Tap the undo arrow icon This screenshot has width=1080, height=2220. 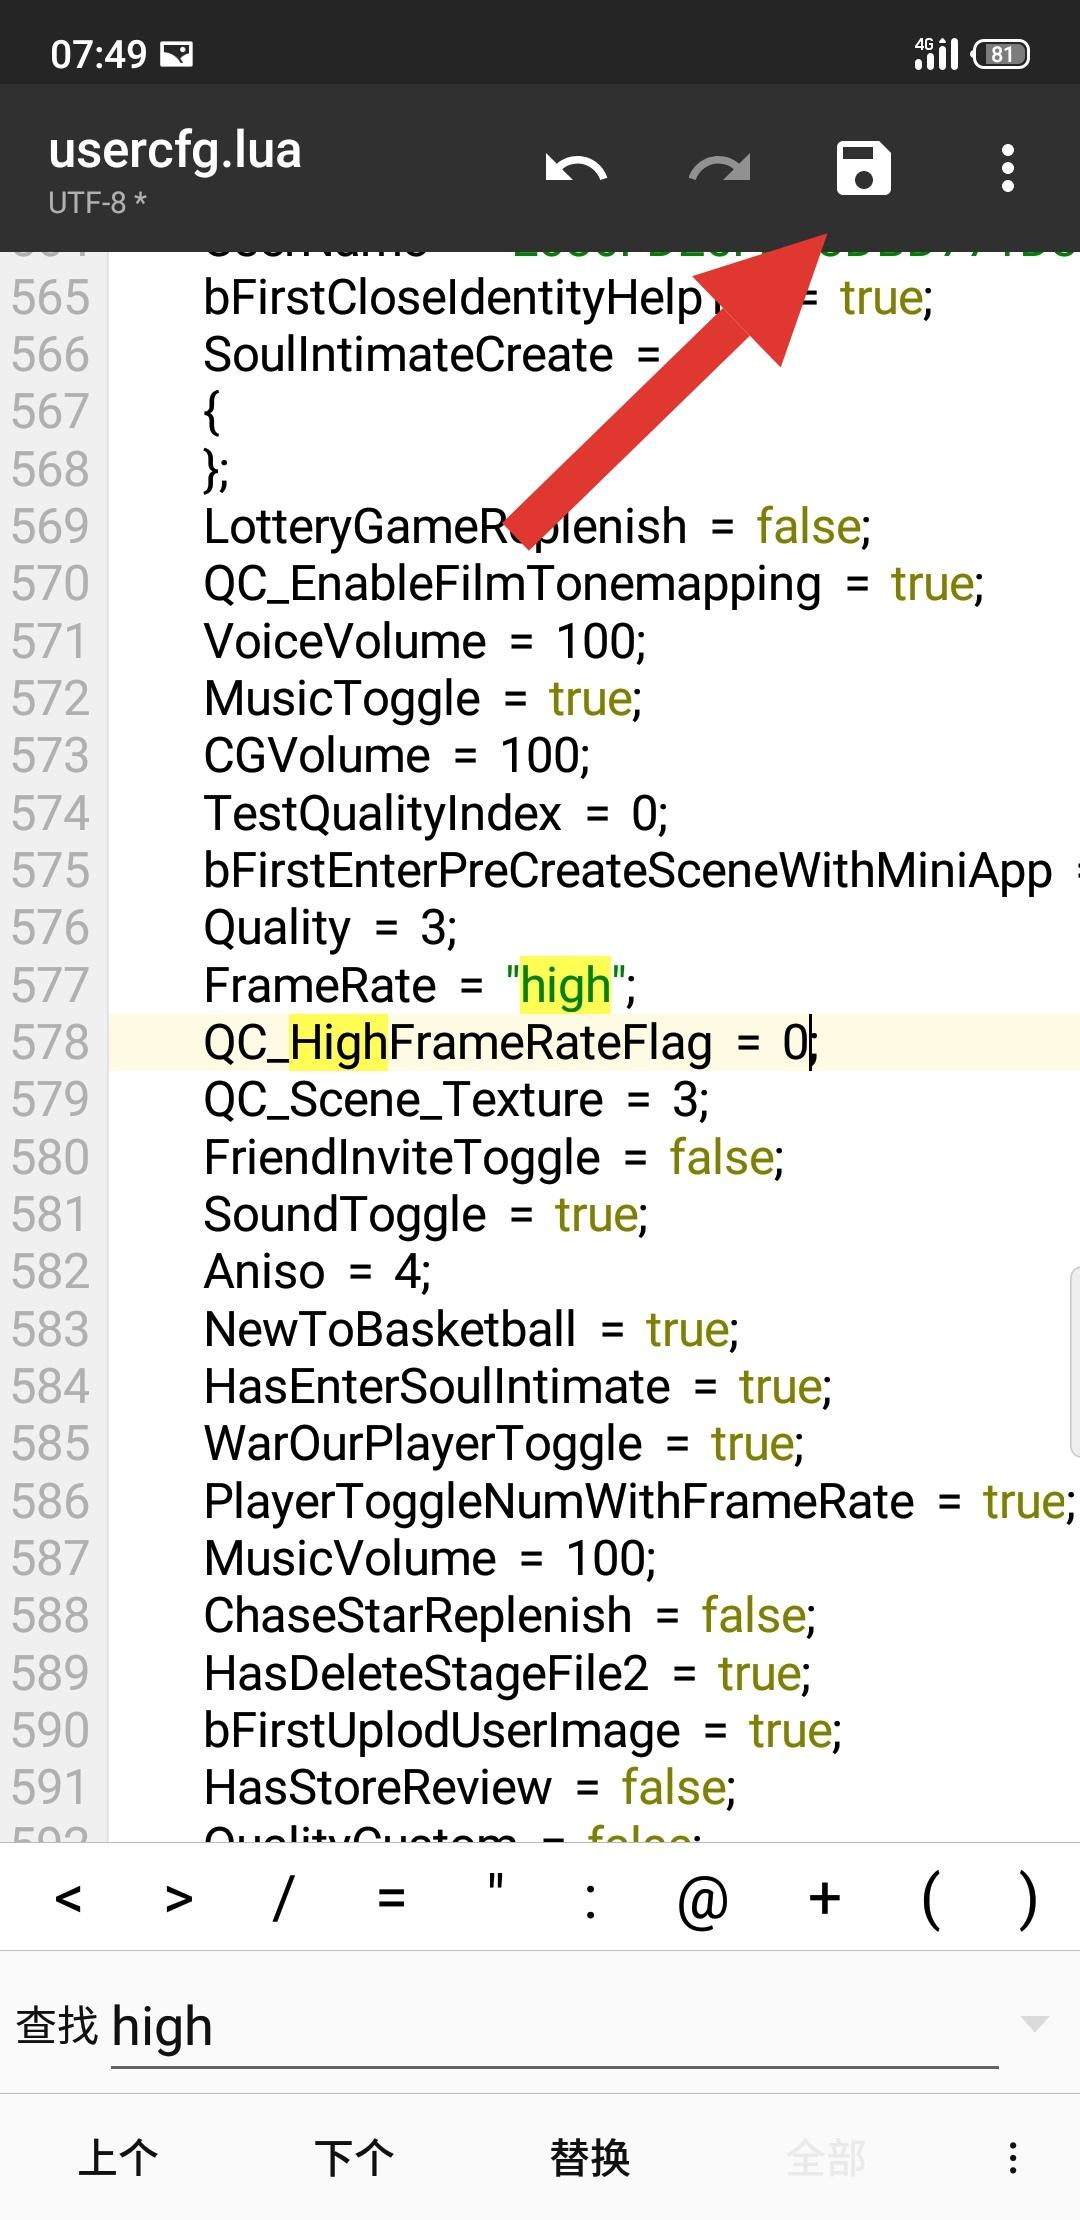tap(576, 168)
